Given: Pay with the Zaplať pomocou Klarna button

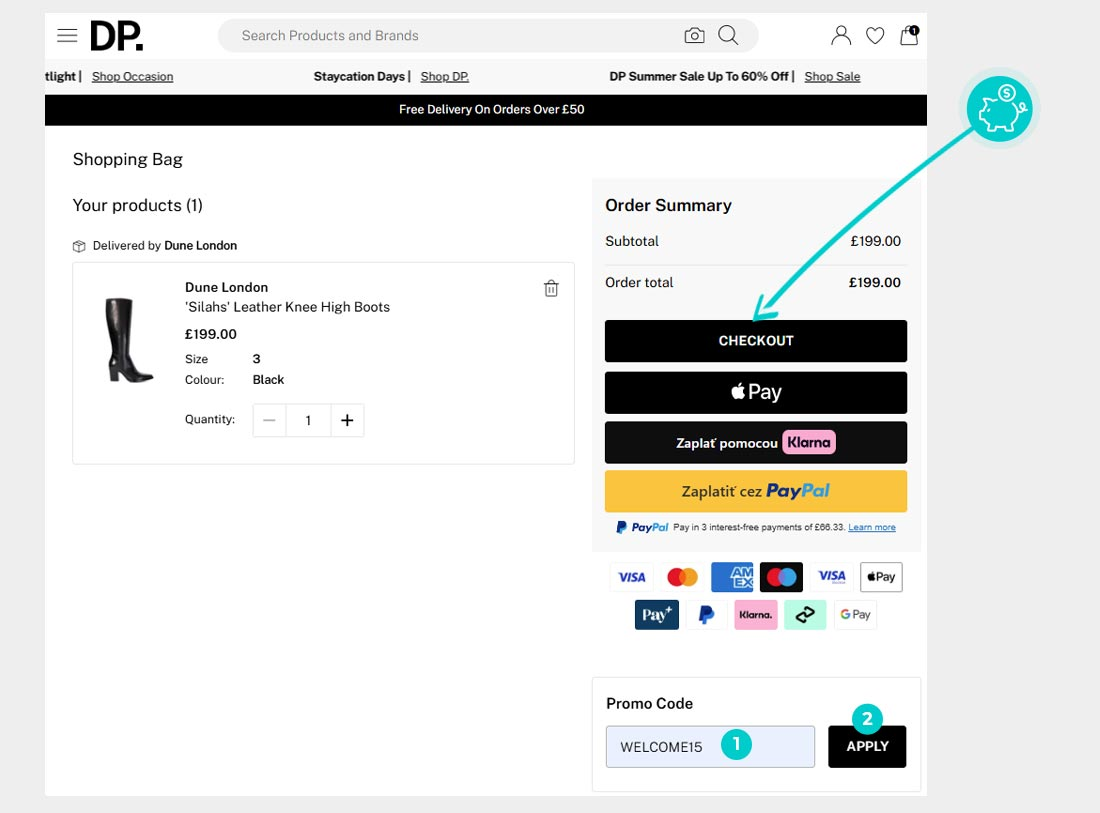Looking at the screenshot, I should 756,443.
